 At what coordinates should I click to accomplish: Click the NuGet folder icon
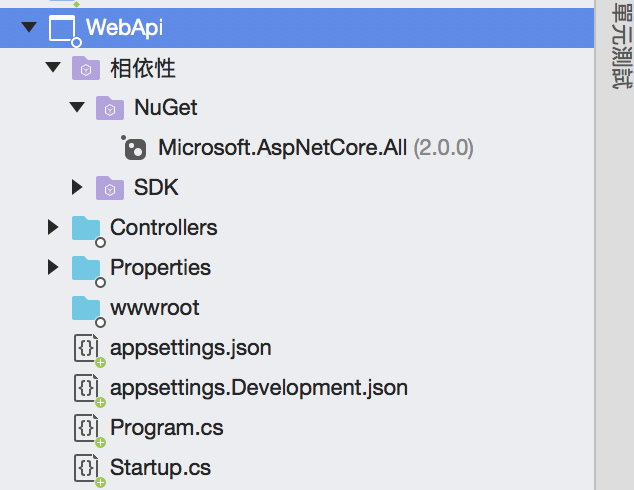[109, 108]
